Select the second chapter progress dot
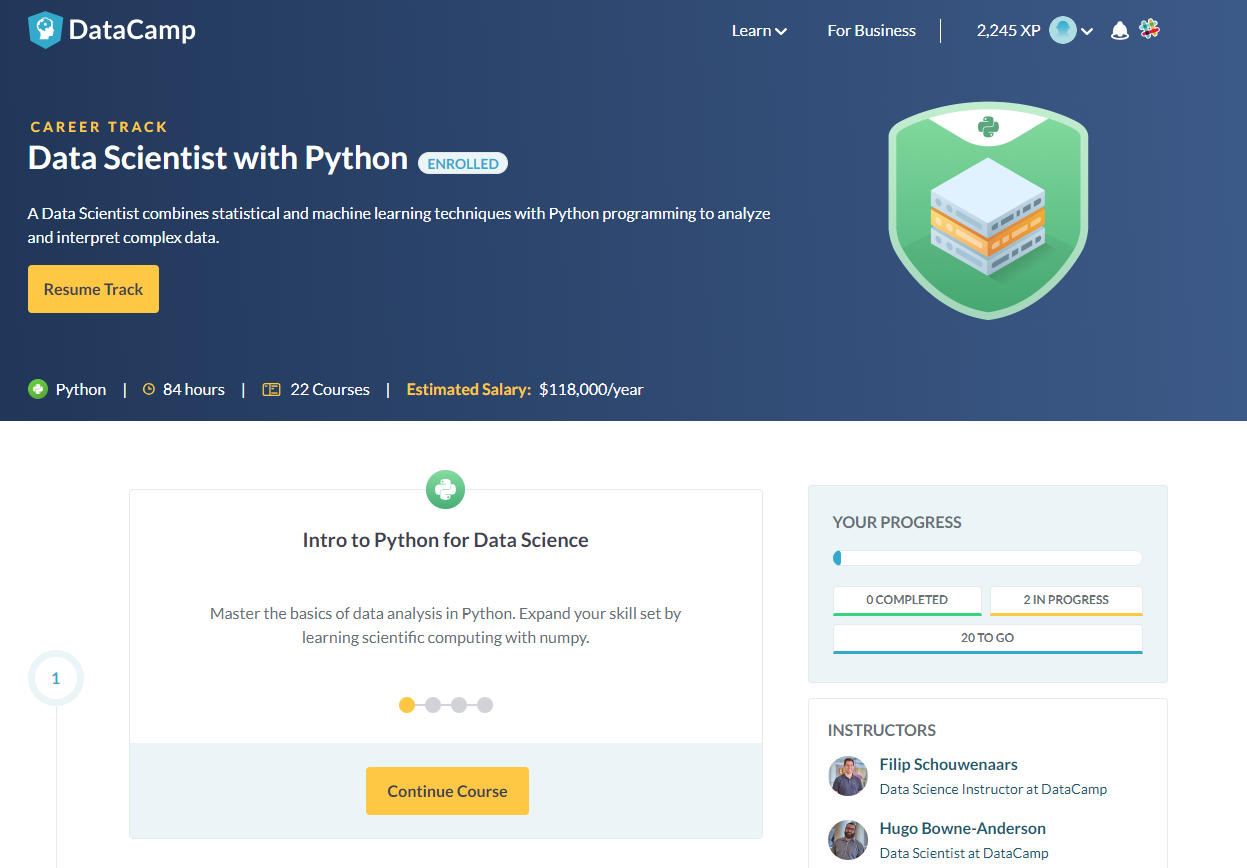1247x868 pixels. point(433,705)
